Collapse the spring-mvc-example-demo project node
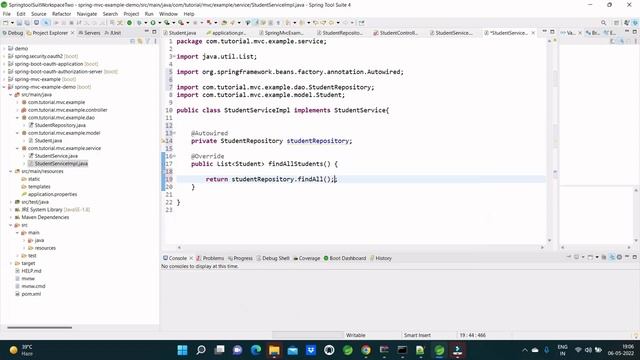This screenshot has width=640, height=360. pos(4,87)
